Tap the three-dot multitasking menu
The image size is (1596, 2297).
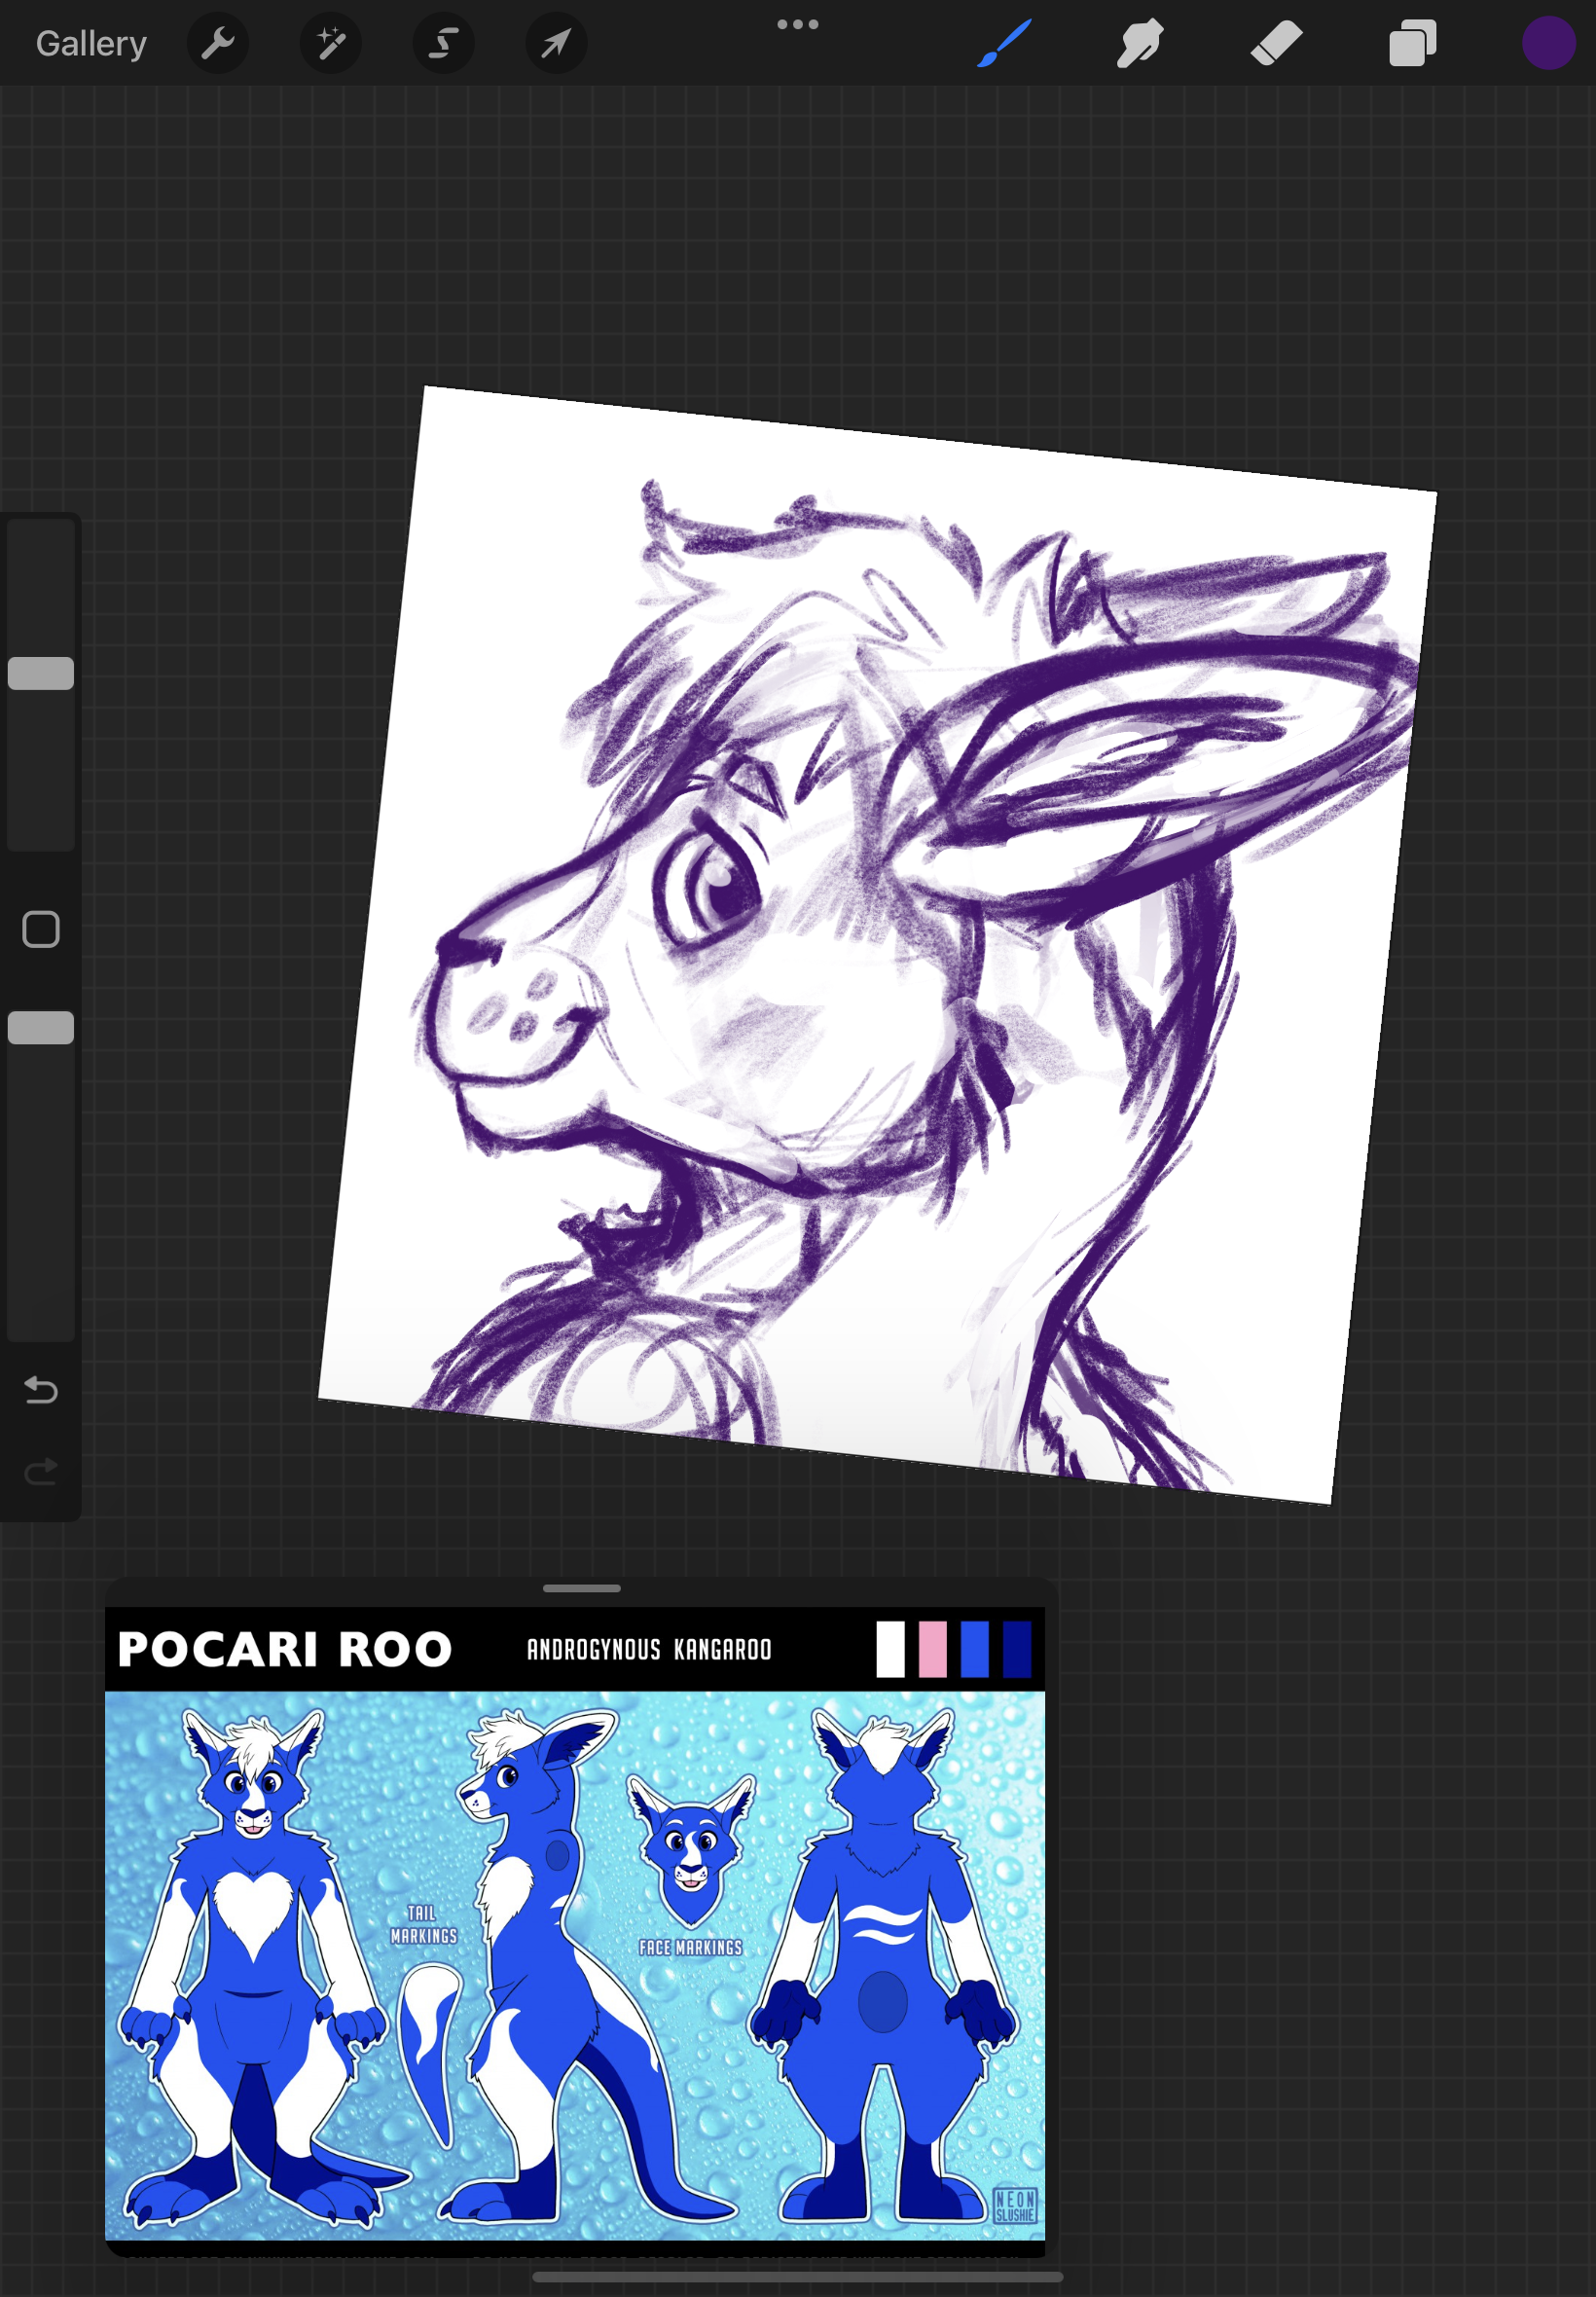[x=797, y=24]
